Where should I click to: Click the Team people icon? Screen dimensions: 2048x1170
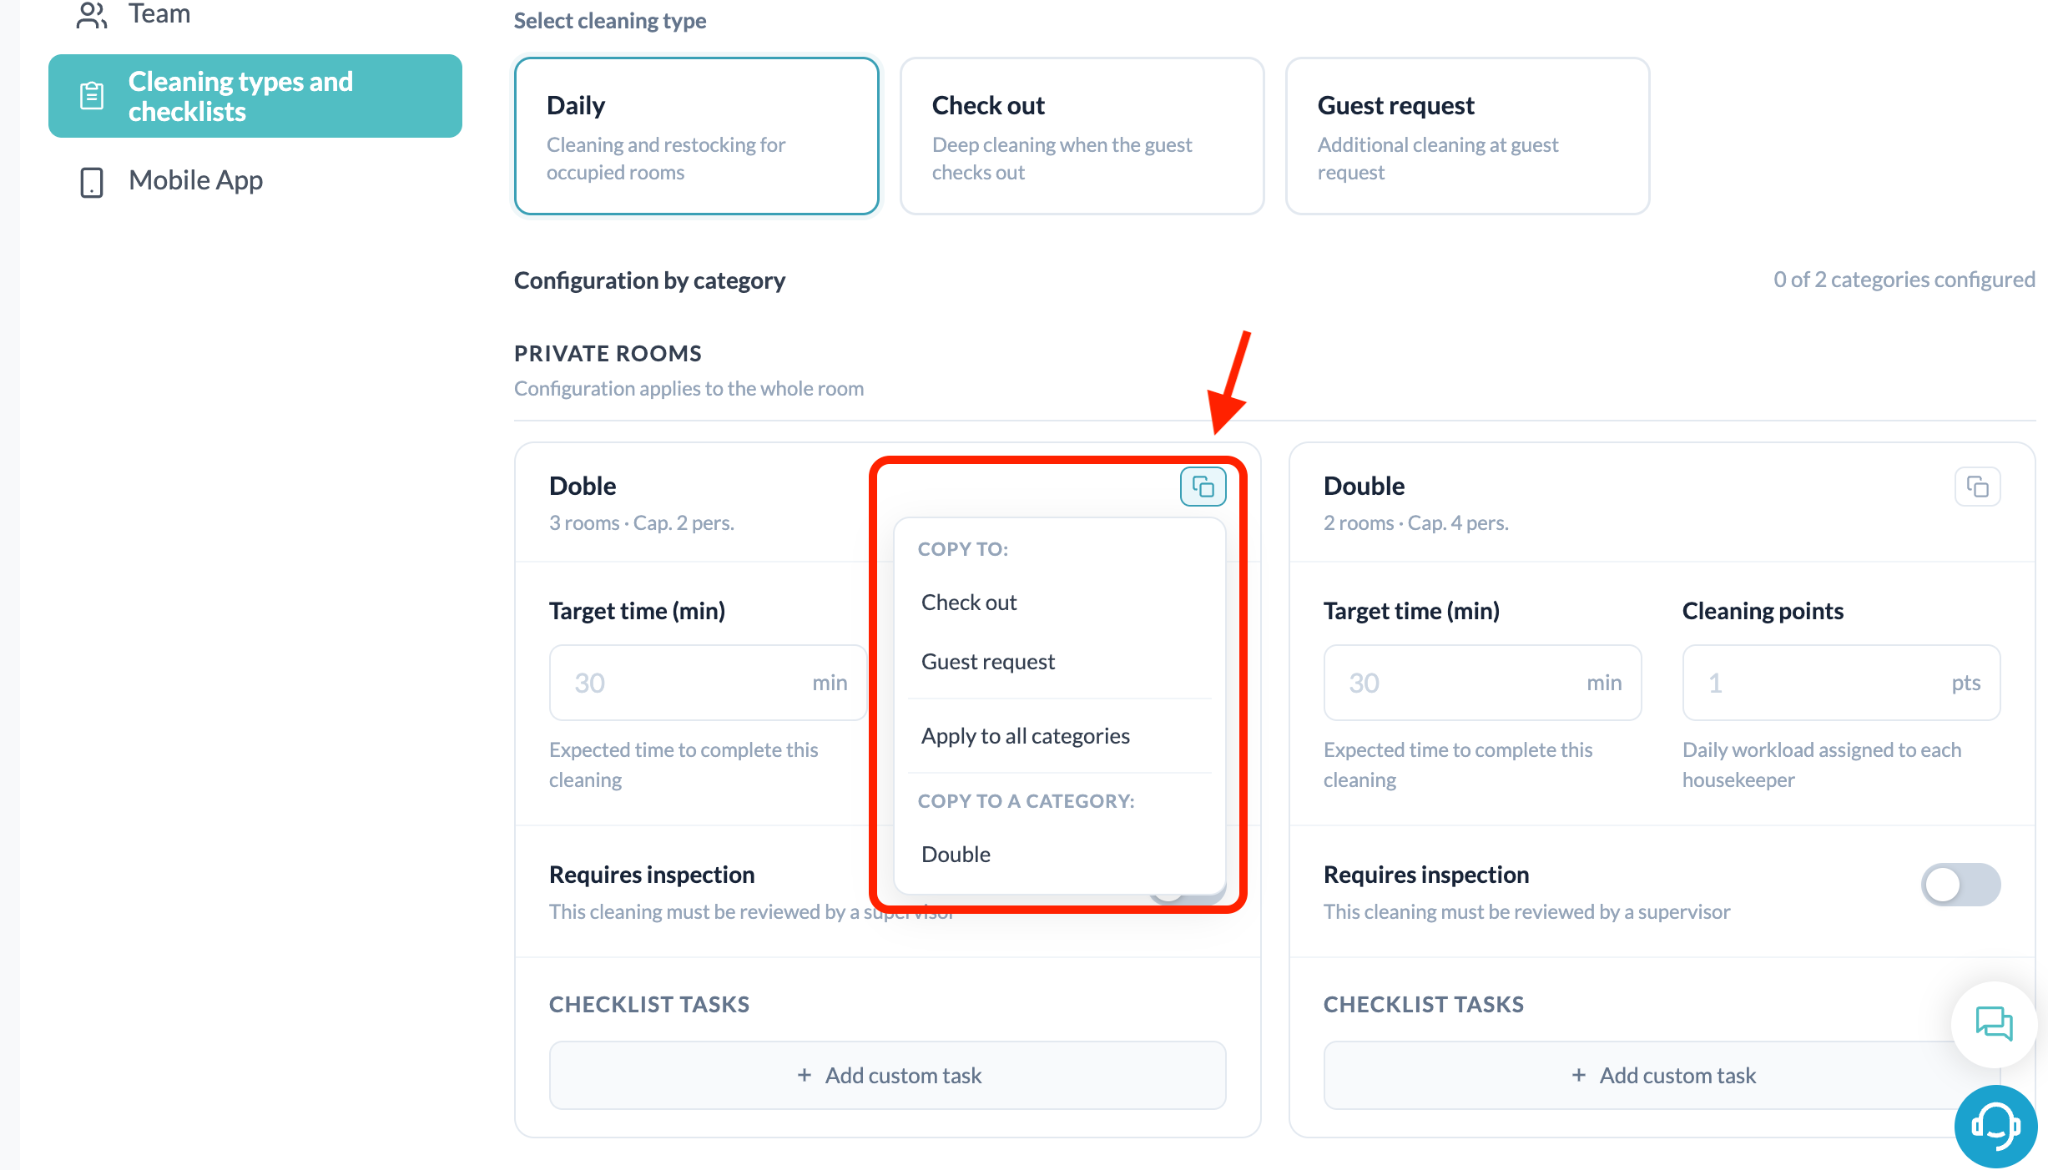[x=91, y=14]
